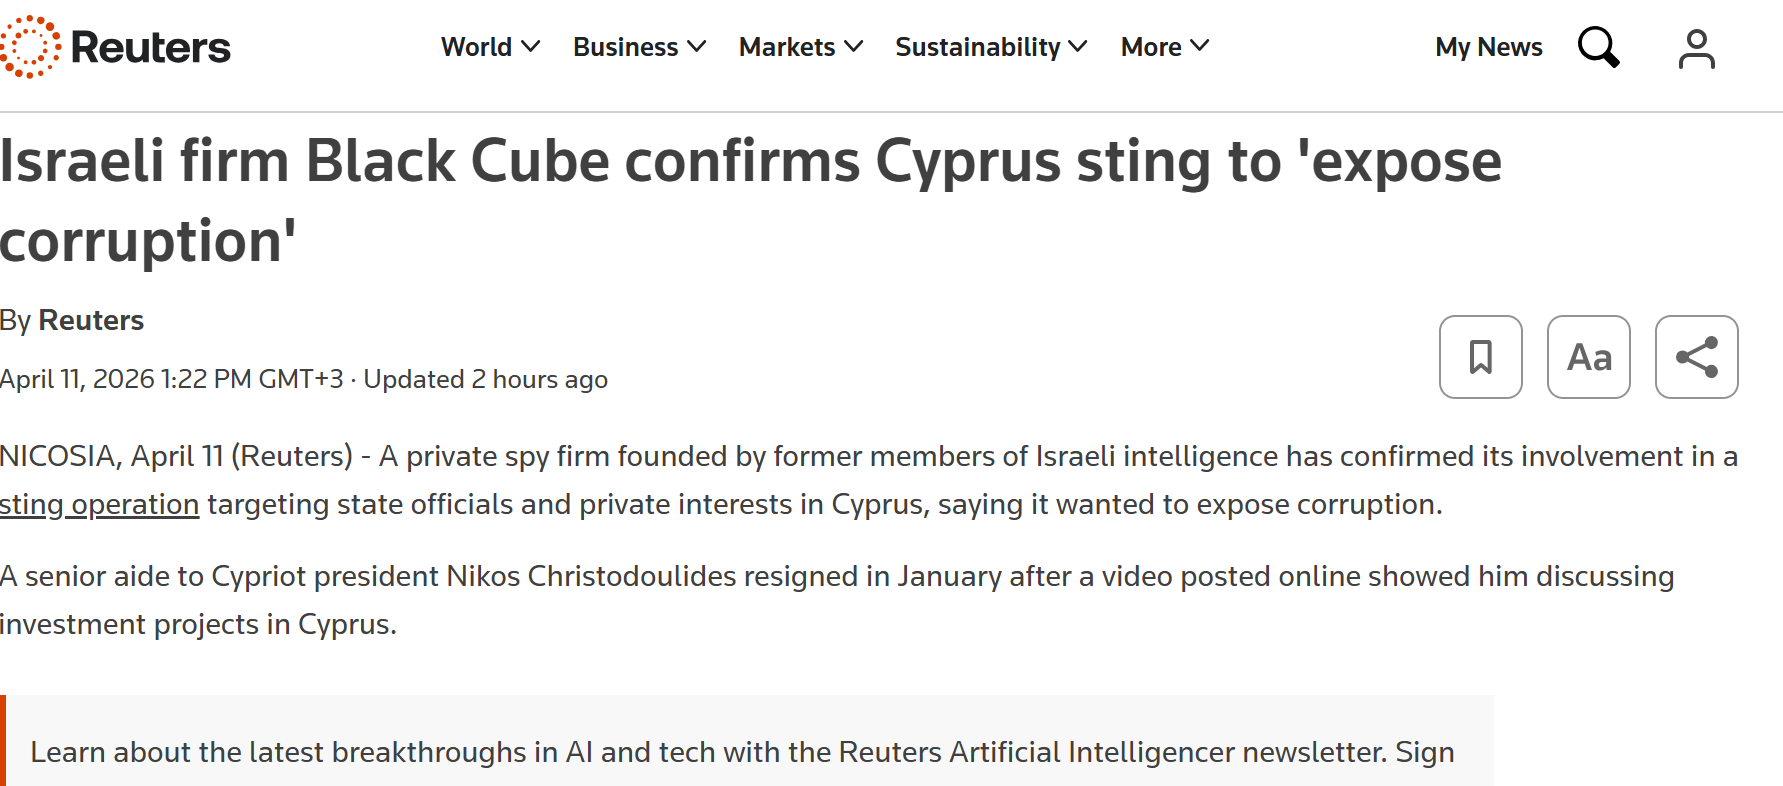1783x786 pixels.
Task: Click the 'Updated 2 hours ago' text
Action: 485,379
